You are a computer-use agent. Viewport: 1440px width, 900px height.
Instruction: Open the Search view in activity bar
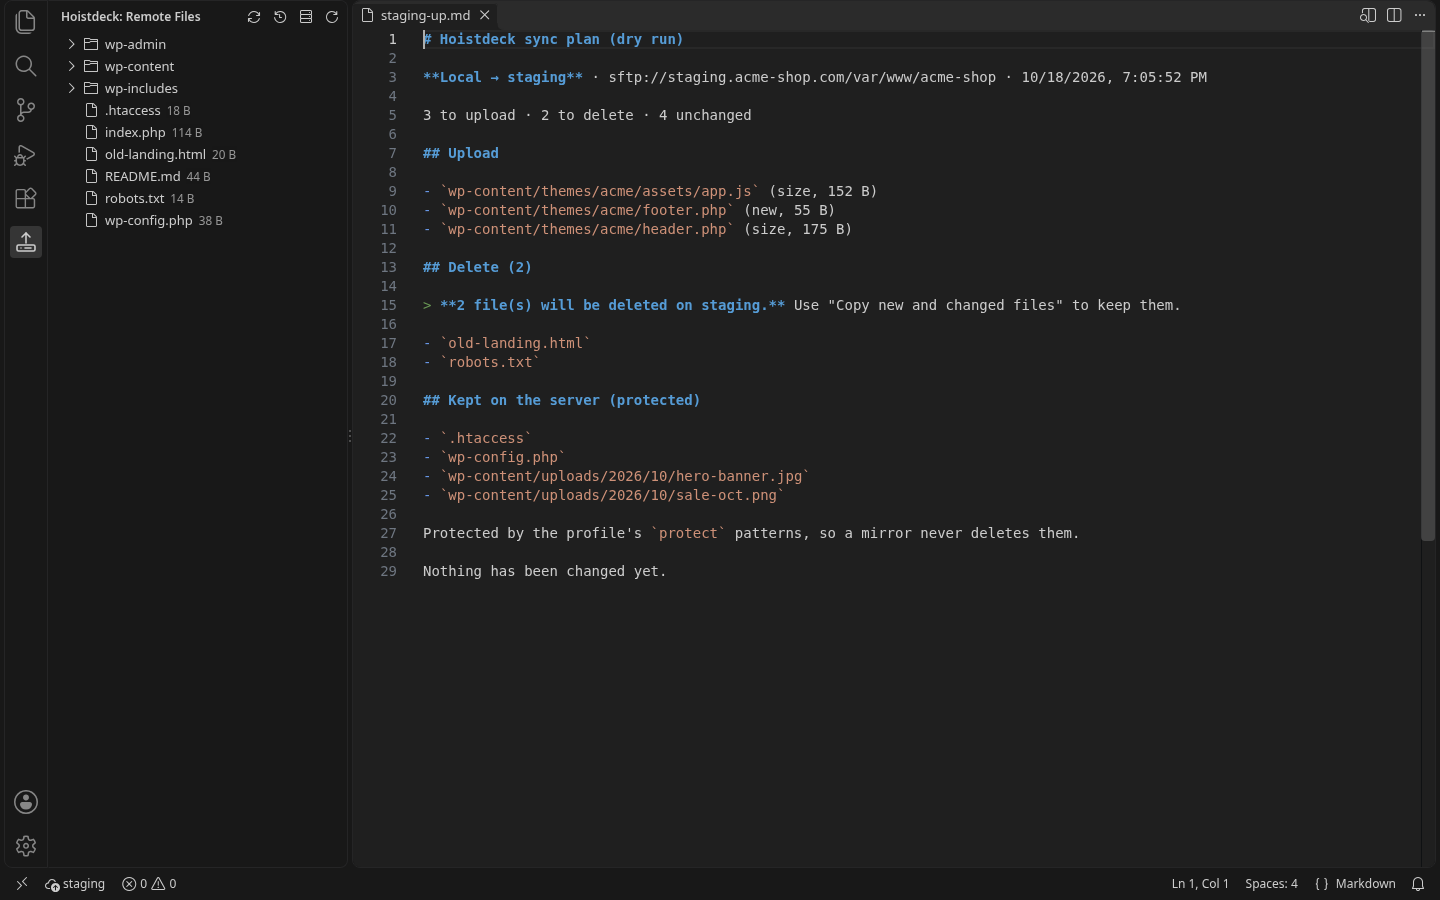tap(26, 66)
